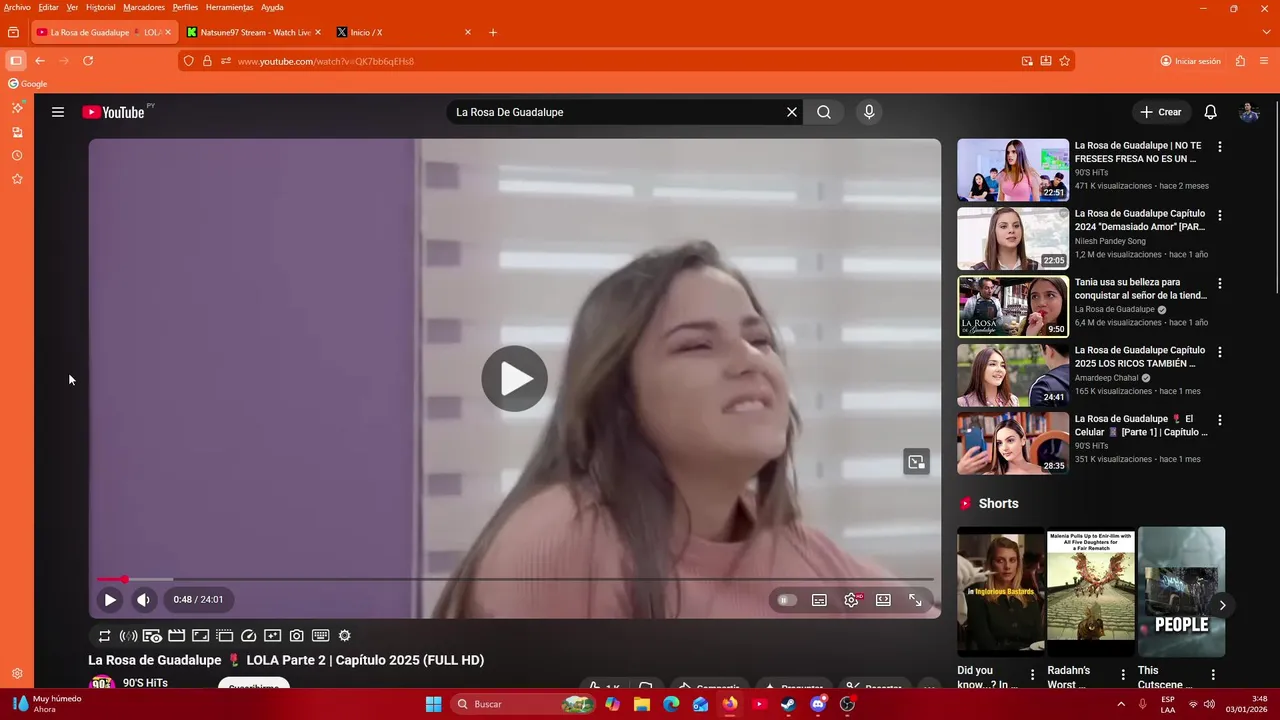The width and height of the screenshot is (1280, 720).
Task: Toggle subtitles on the player
Action: [819, 600]
